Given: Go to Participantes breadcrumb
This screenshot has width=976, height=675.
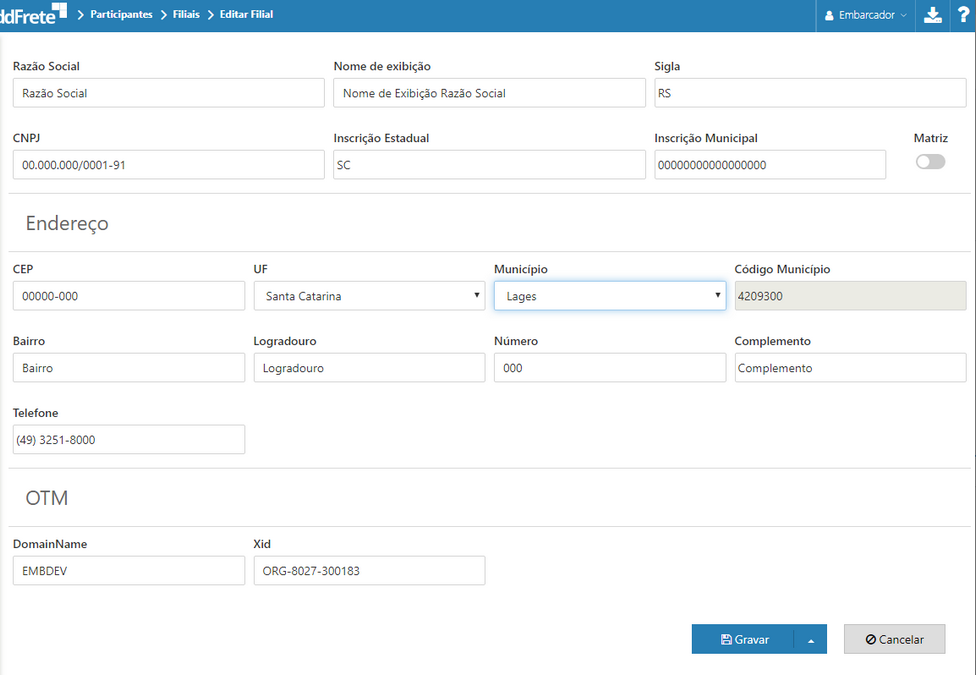Looking at the screenshot, I should click(x=121, y=15).
